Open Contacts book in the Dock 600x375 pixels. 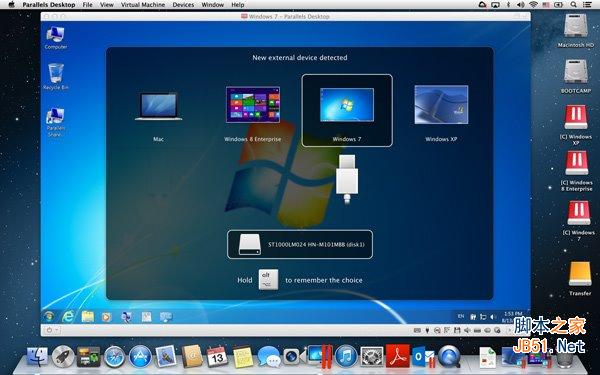pos(192,356)
